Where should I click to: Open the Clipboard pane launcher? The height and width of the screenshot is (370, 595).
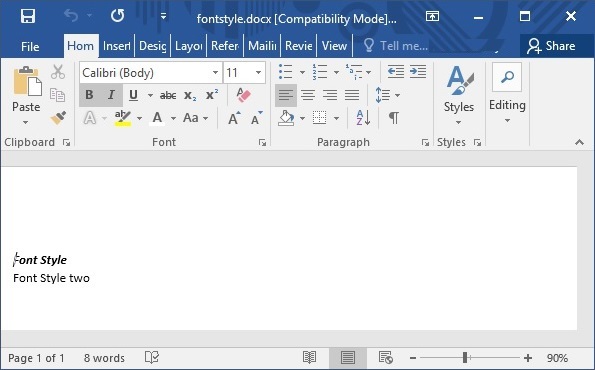click(x=67, y=143)
